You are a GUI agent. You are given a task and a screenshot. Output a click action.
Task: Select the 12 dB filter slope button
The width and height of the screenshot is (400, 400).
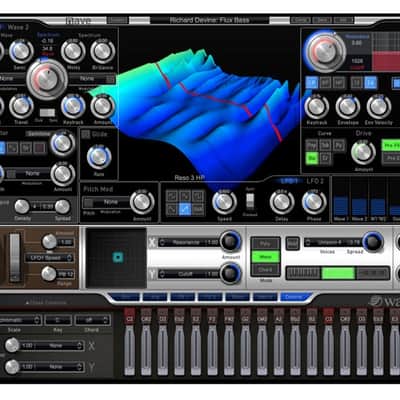click(x=357, y=83)
